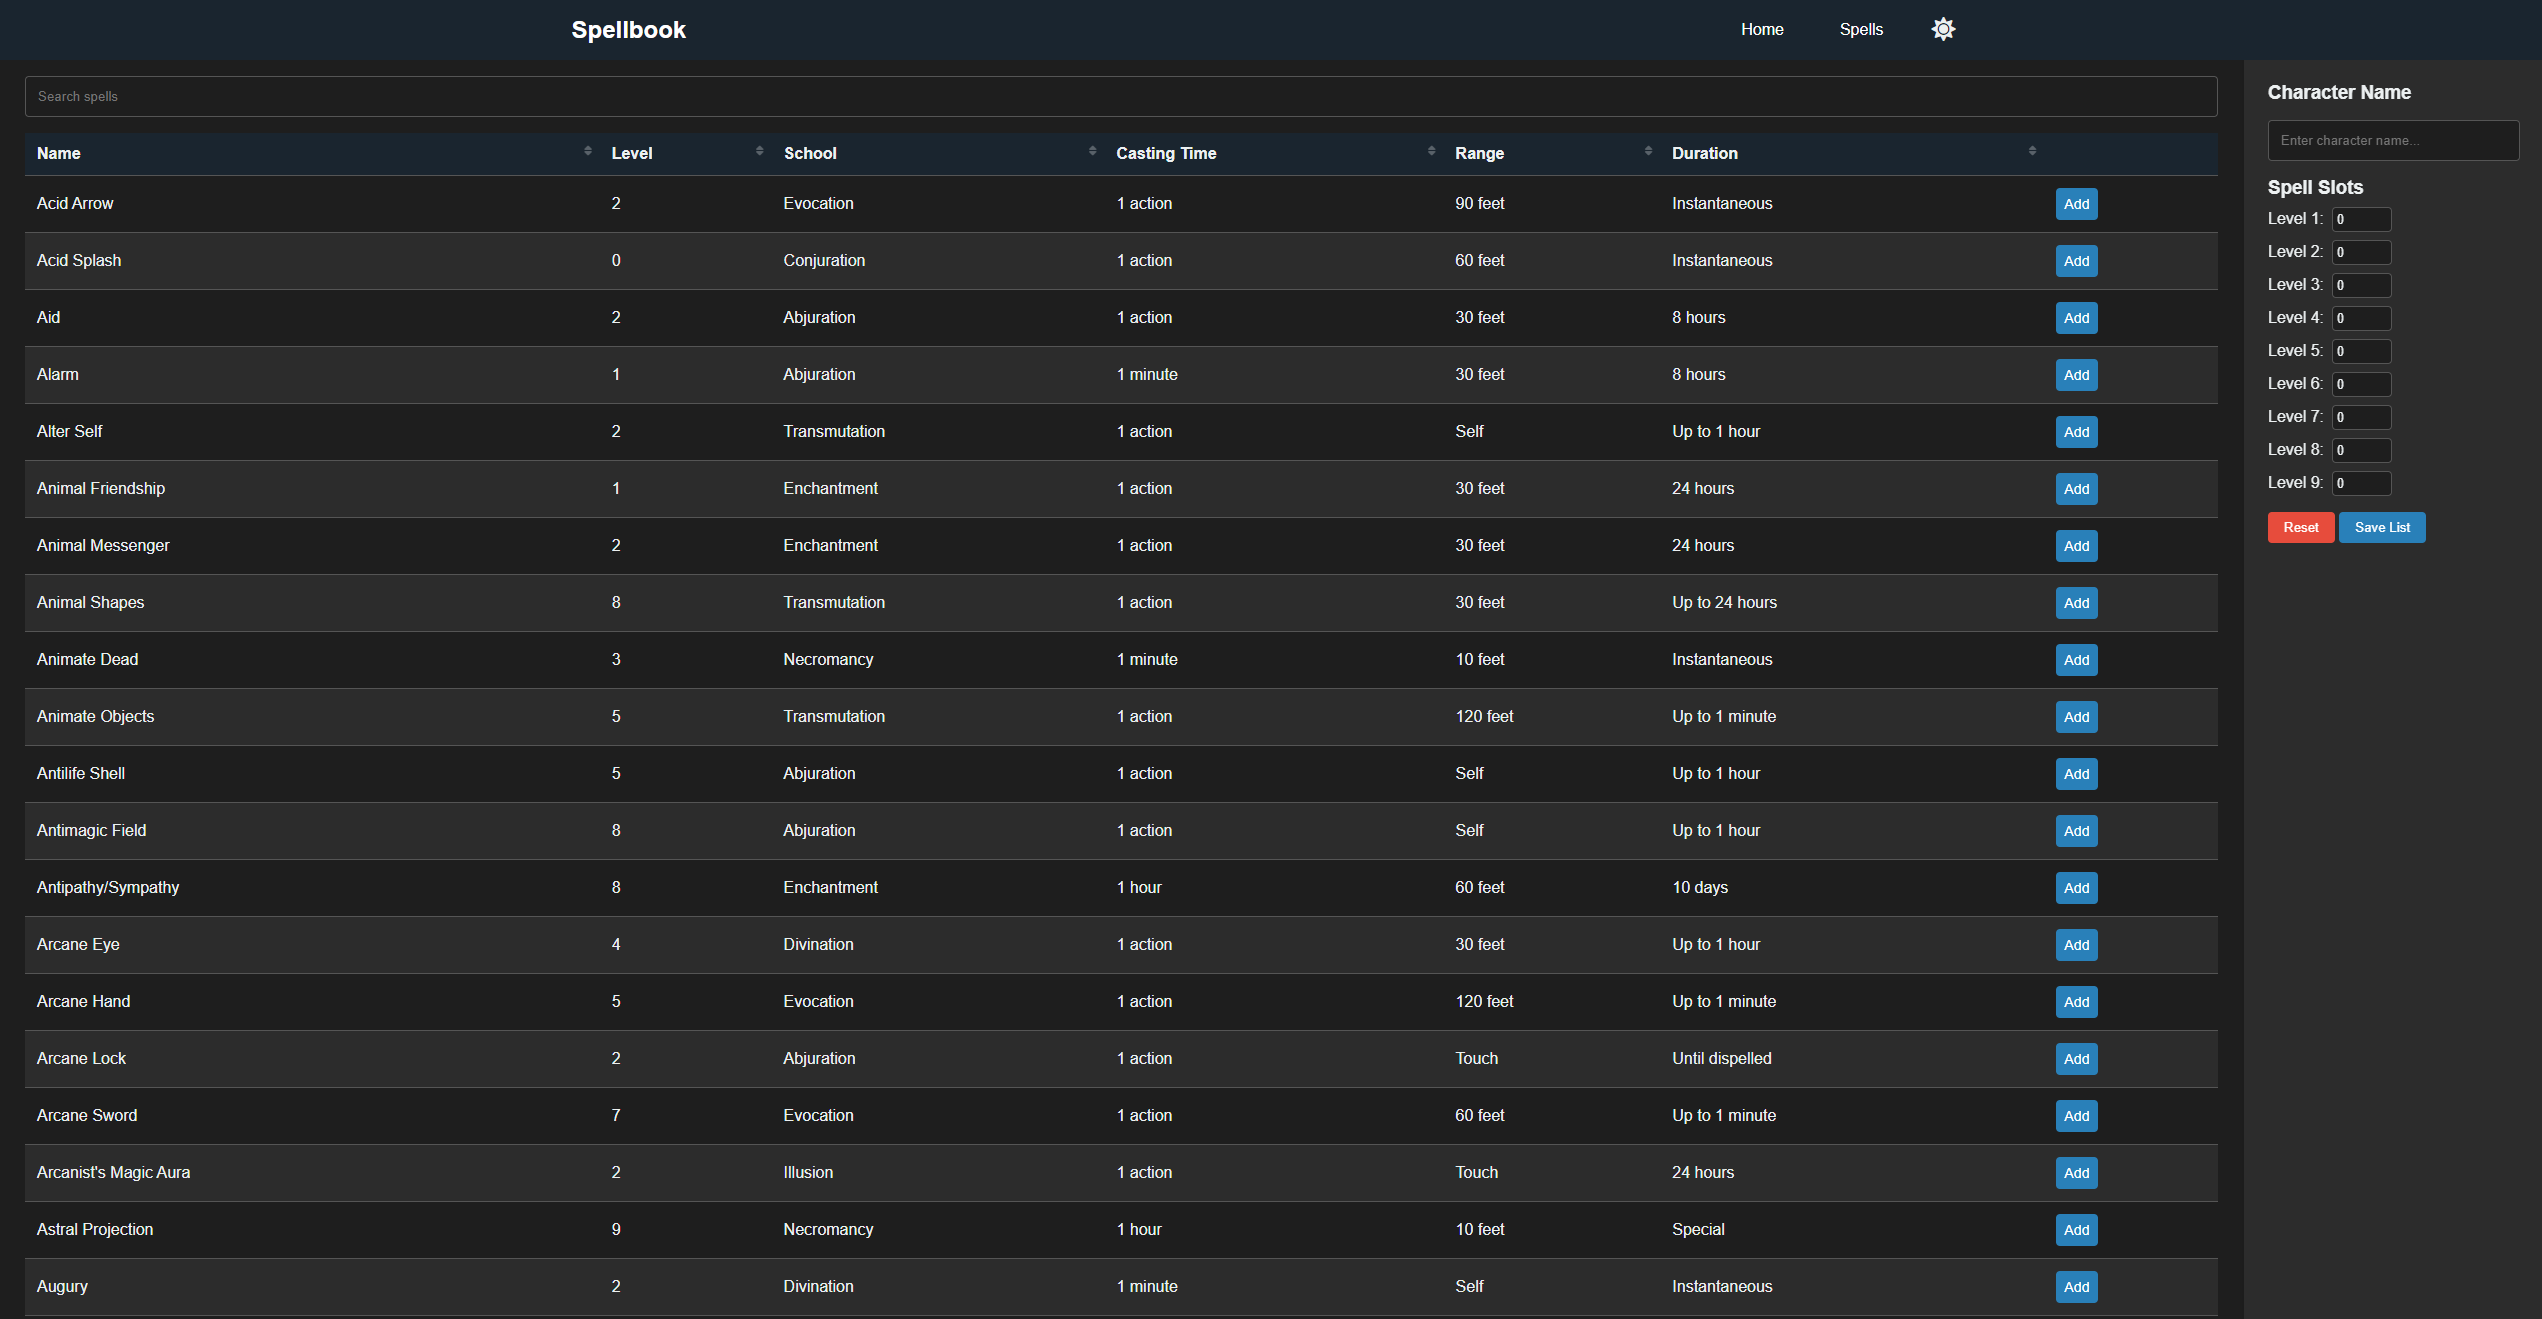
Task: Click the Spellbook title logo
Action: (x=628, y=30)
